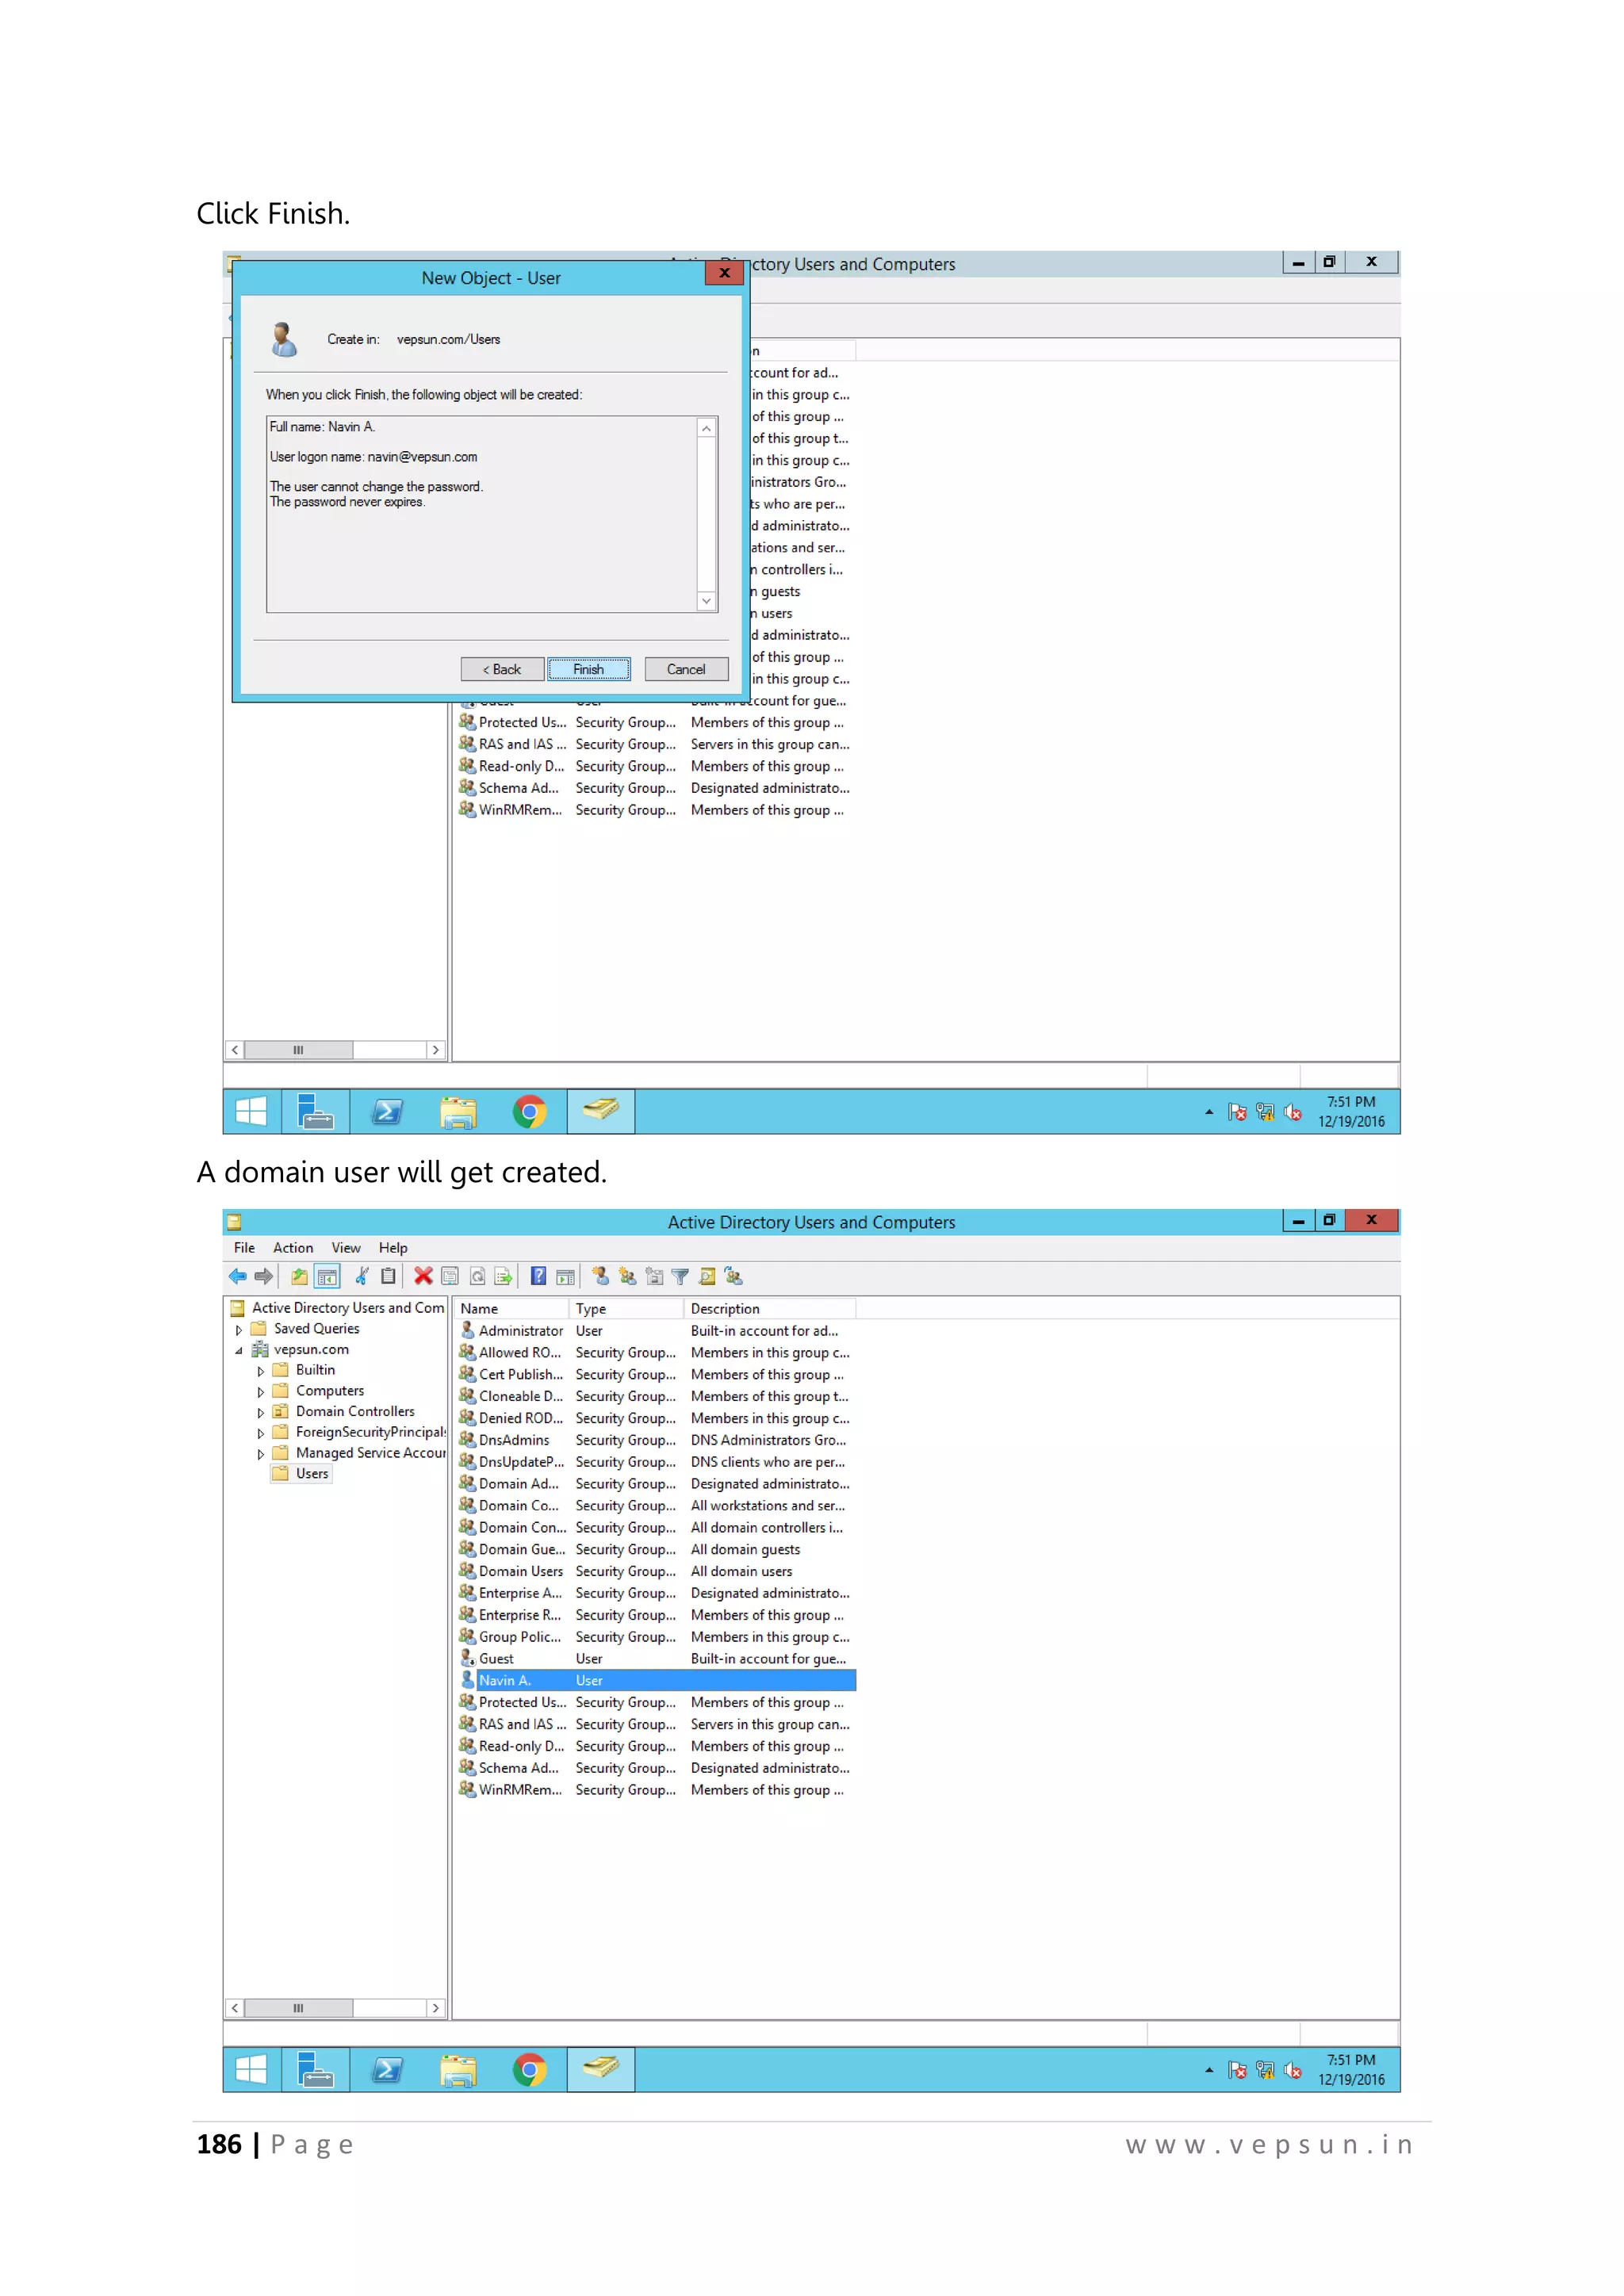Collapse the vepsun.com domain node

239,1351
